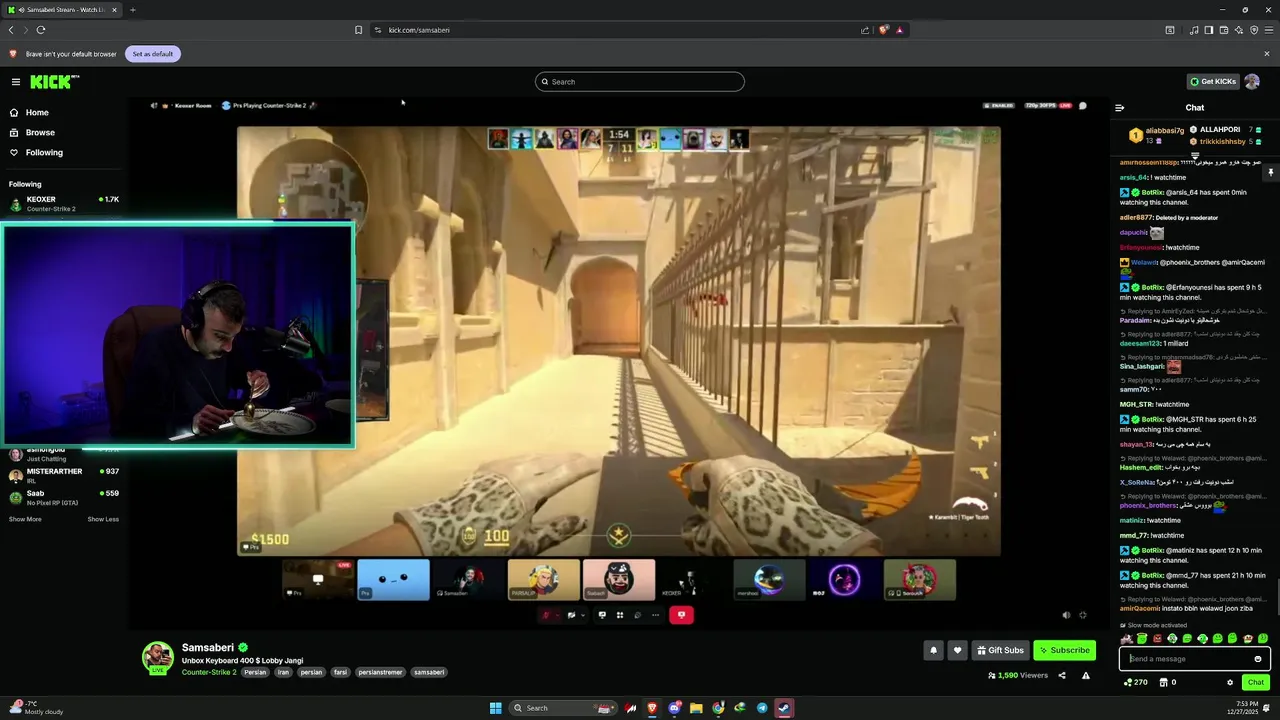Image resolution: width=1280 pixels, height=720 pixels.
Task: Open weather widget showing 7°C Mostly cloudy
Action: coord(36,708)
